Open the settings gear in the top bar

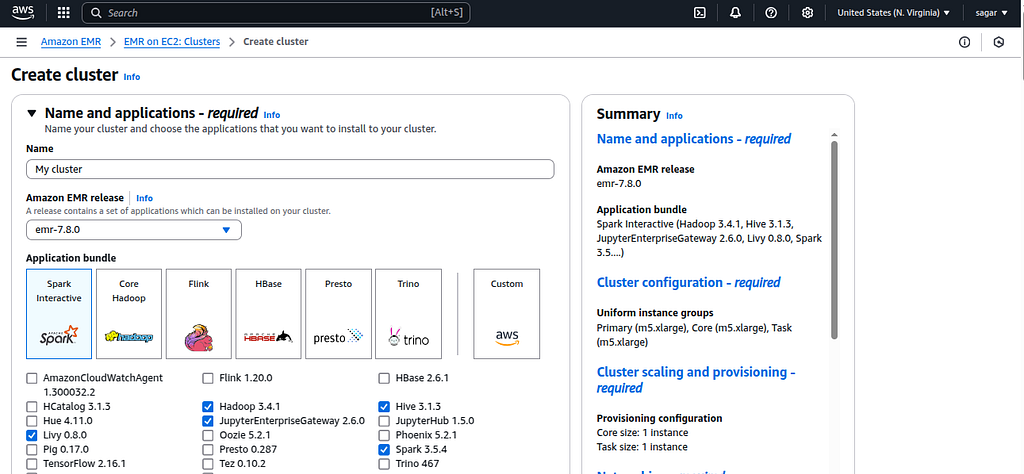pos(807,12)
